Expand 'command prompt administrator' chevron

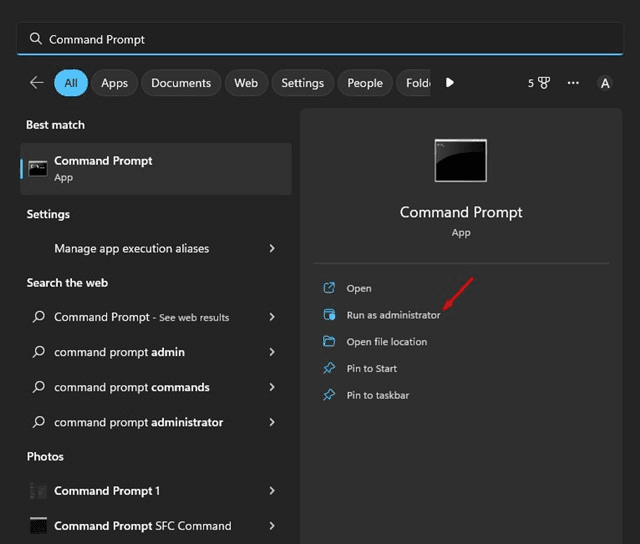(x=272, y=422)
